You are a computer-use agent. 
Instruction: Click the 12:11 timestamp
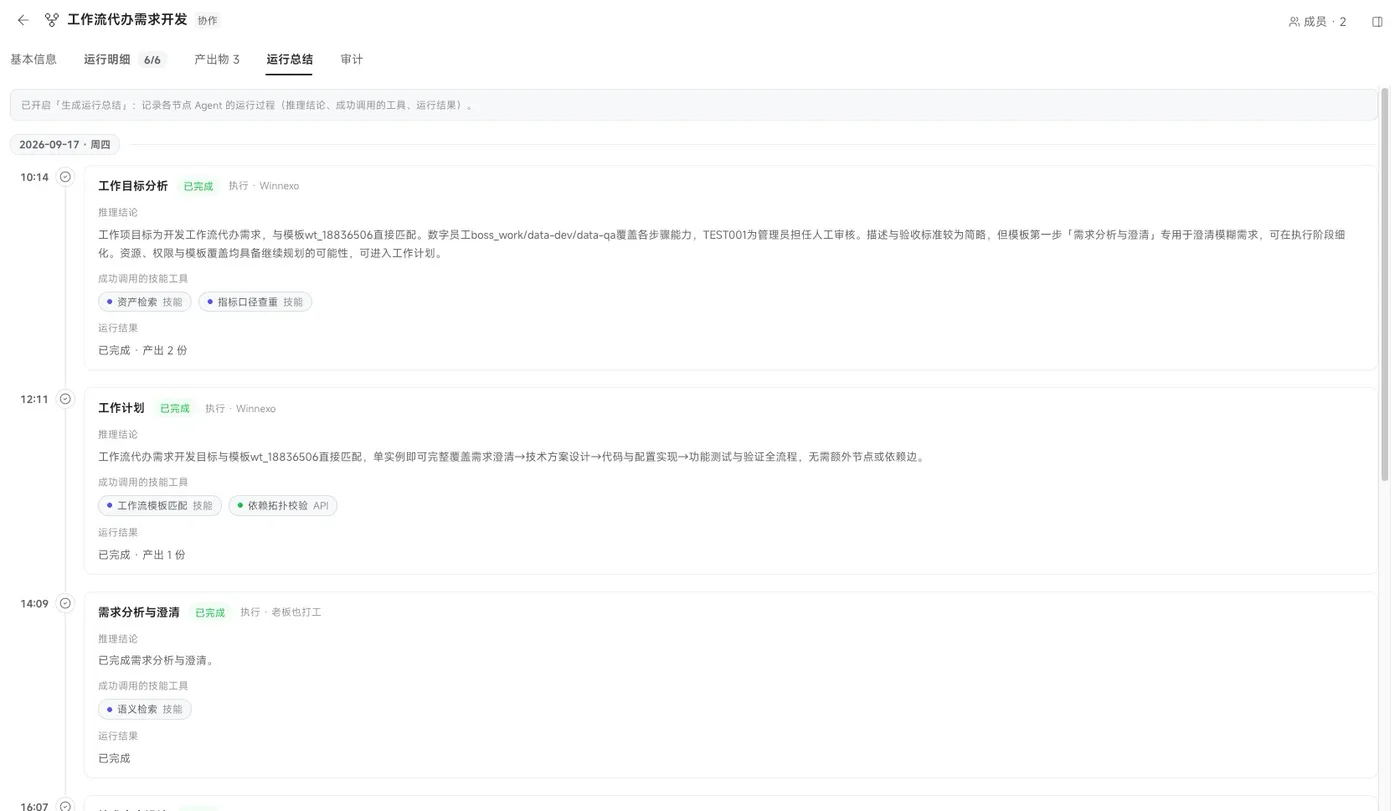(34, 399)
